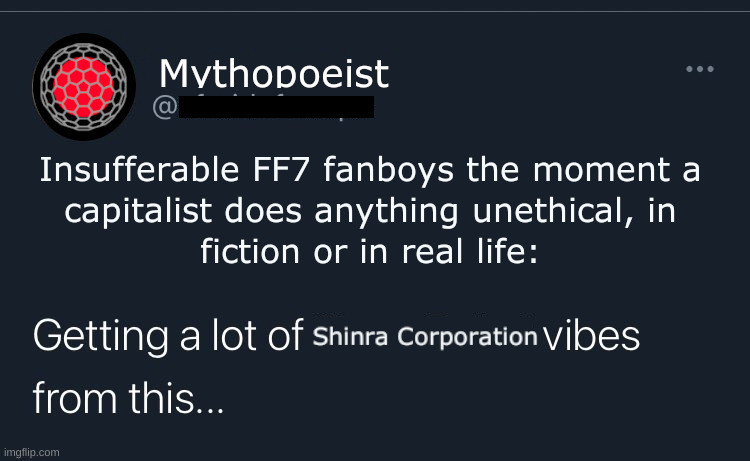The width and height of the screenshot is (750, 461).
Task: Click the word "Insufferable" in caption
Action: (x=139, y=169)
